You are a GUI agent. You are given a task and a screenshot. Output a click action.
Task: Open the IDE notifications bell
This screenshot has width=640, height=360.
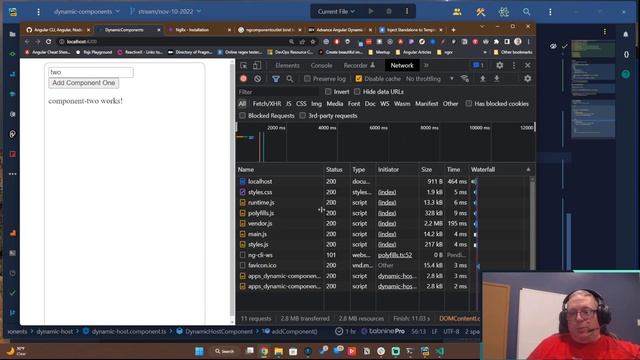click(x=626, y=35)
